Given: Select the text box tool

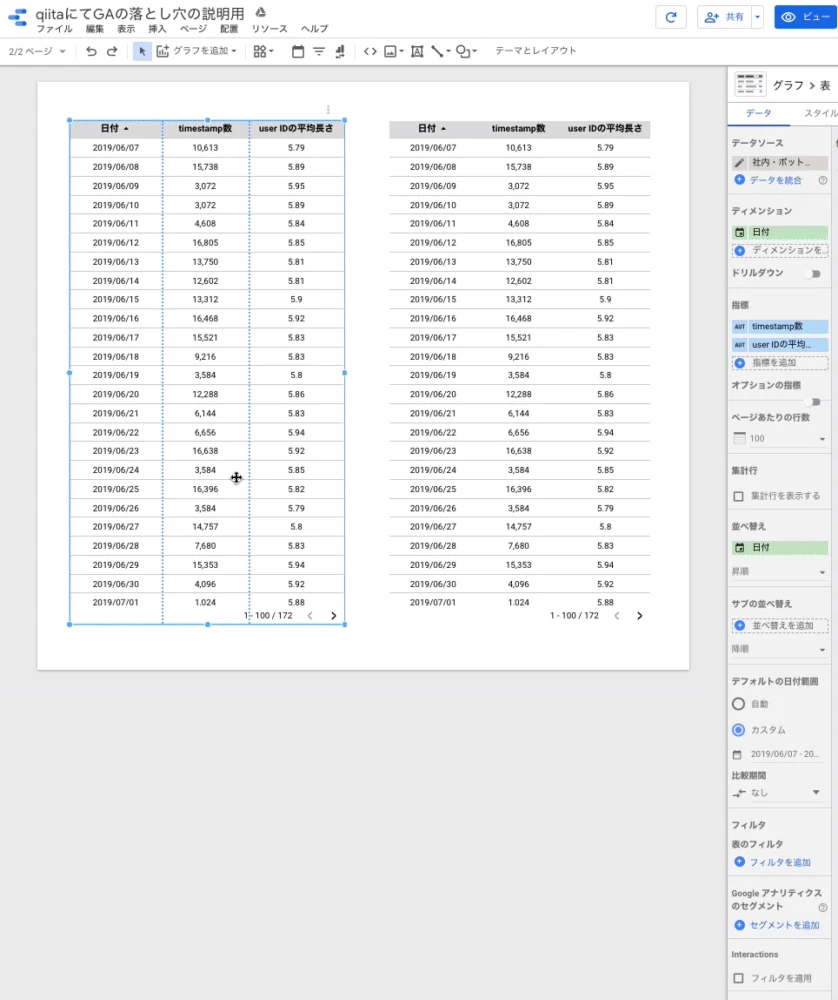Looking at the screenshot, I should click(417, 51).
